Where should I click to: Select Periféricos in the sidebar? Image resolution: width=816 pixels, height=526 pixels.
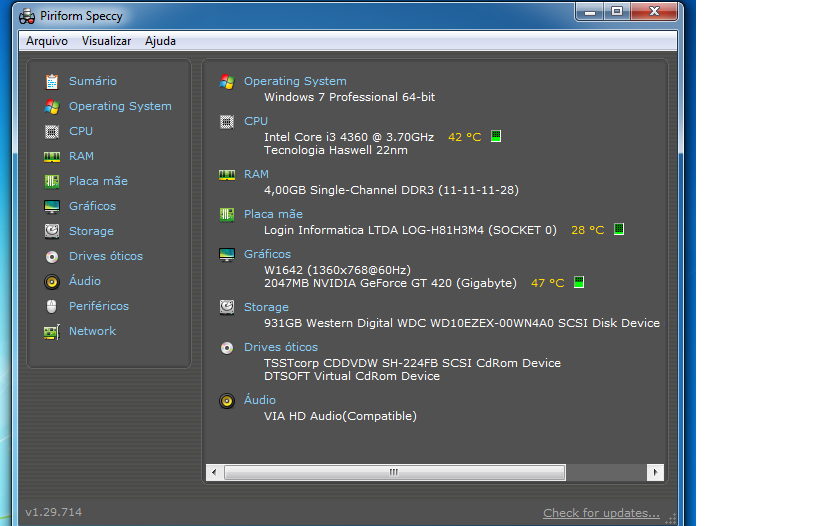(x=99, y=306)
